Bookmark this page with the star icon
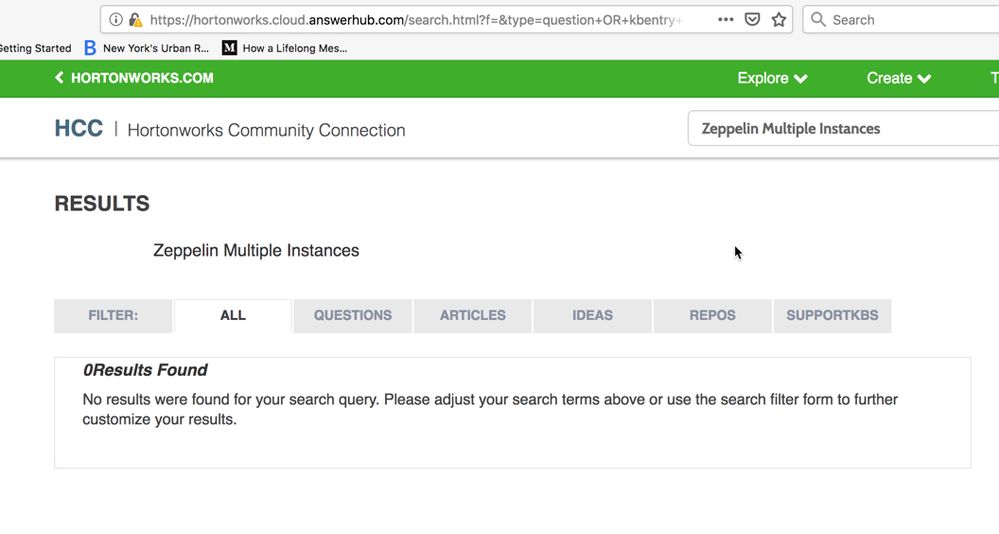Viewport: 999px width, 534px height. click(x=779, y=20)
